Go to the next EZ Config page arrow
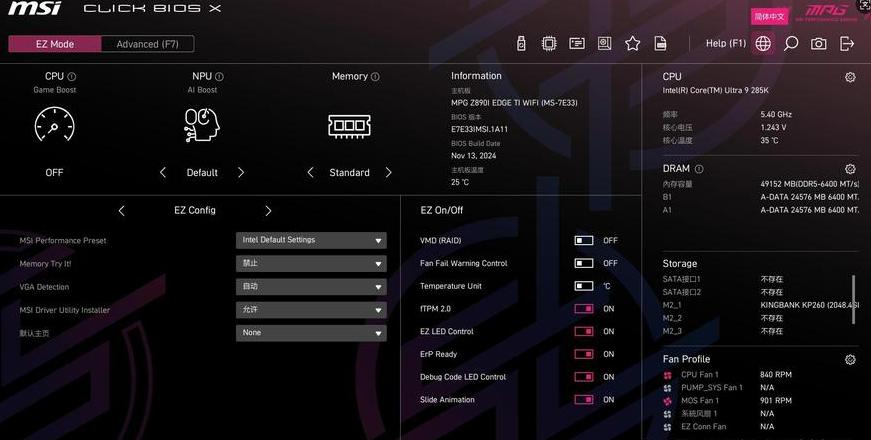The image size is (871, 440). click(268, 211)
